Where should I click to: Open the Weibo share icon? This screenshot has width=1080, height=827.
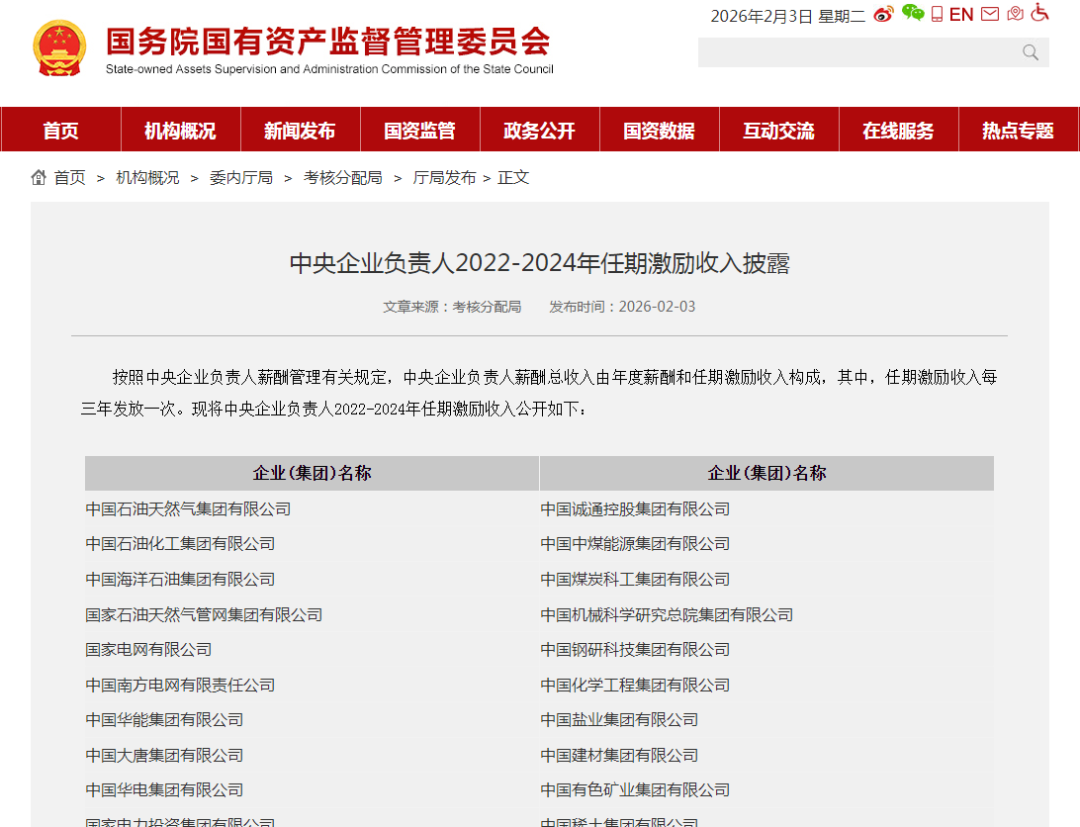tap(883, 14)
